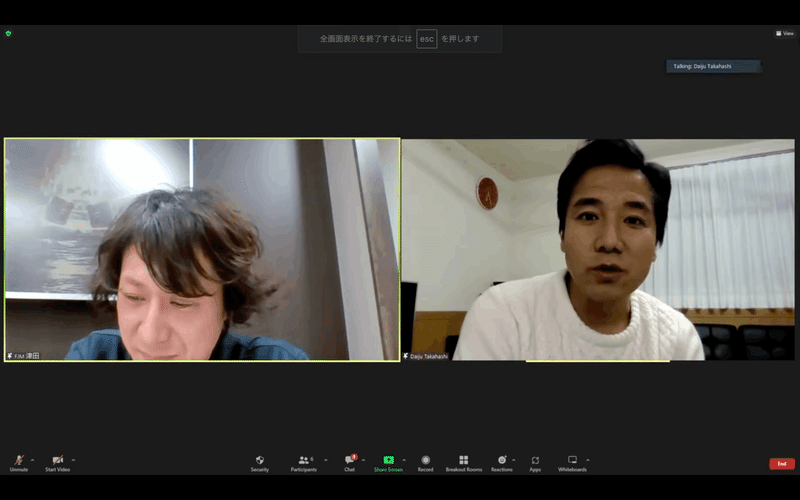
Task: Click the pin icon beside FJM 津田
Action: (10, 356)
